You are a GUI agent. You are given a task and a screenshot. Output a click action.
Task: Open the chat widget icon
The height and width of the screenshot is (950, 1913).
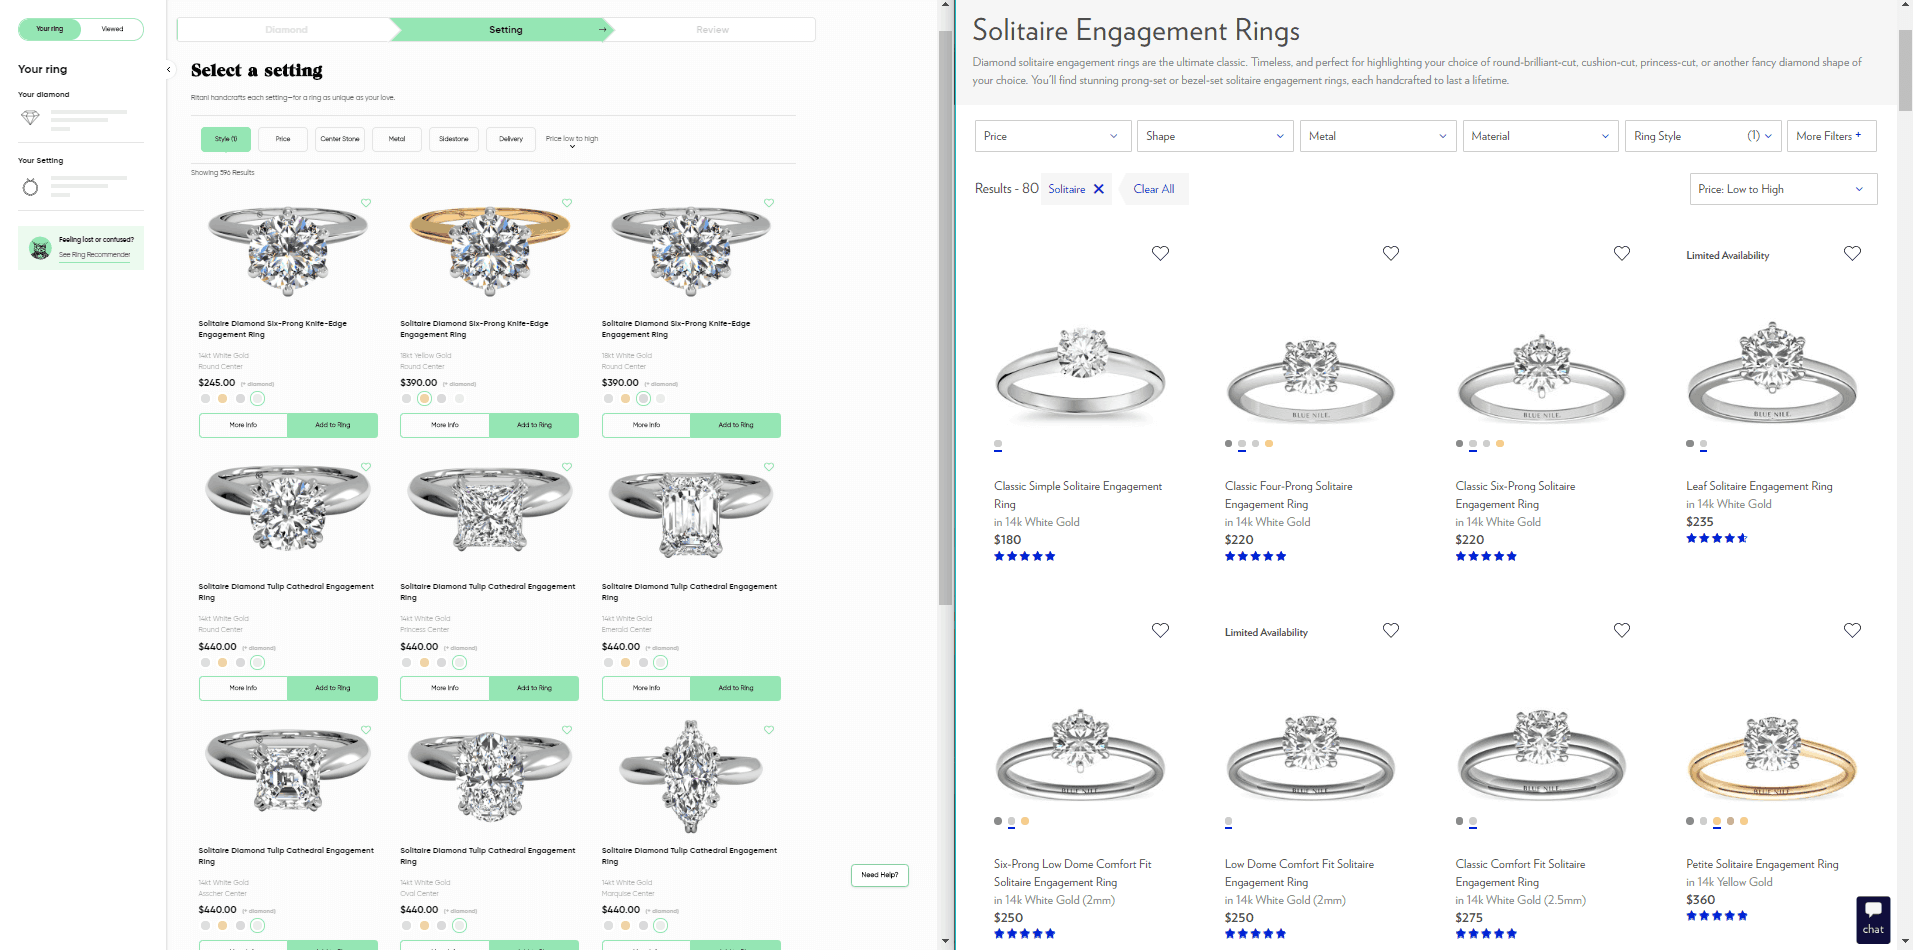tap(1873, 917)
